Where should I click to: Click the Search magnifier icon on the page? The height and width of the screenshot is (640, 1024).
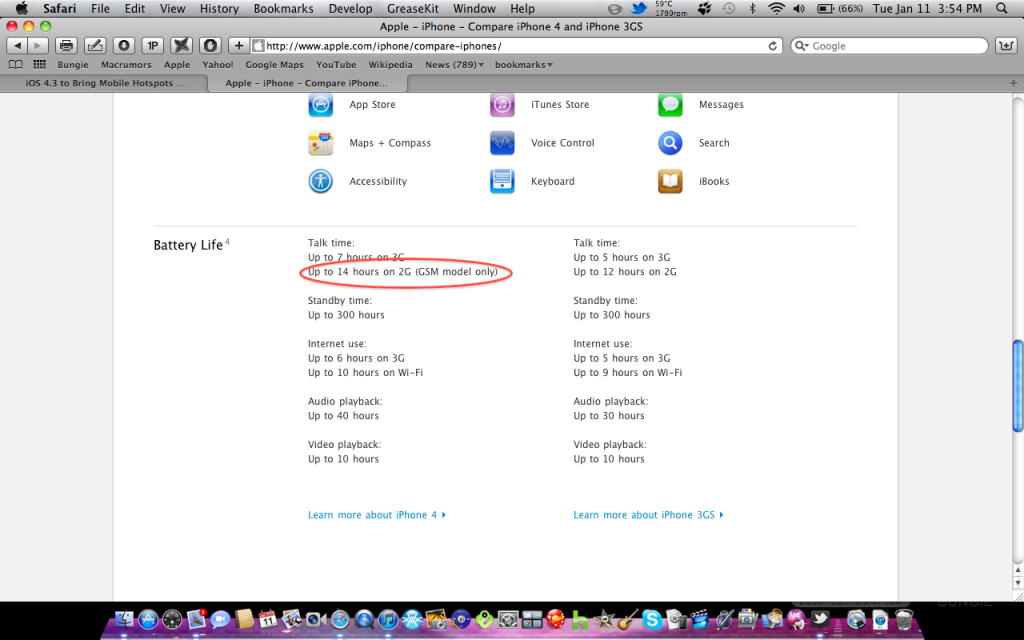click(x=670, y=143)
